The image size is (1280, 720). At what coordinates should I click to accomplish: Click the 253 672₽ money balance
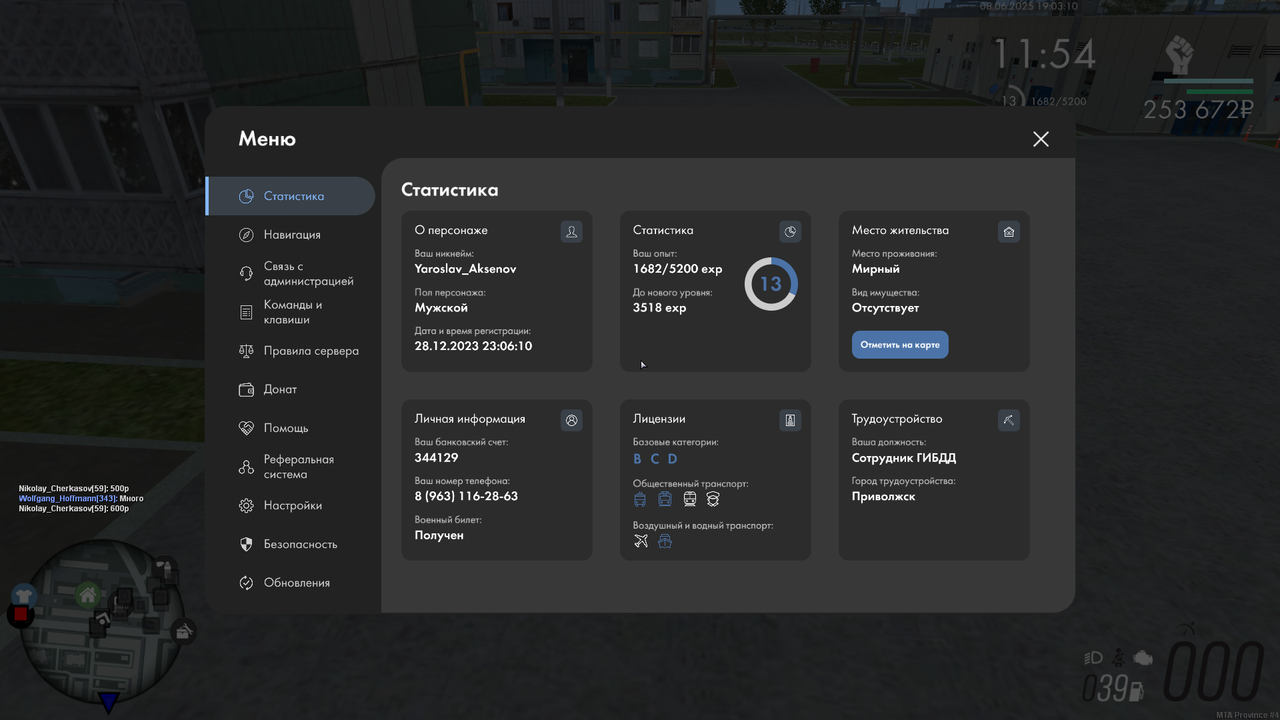[1198, 110]
